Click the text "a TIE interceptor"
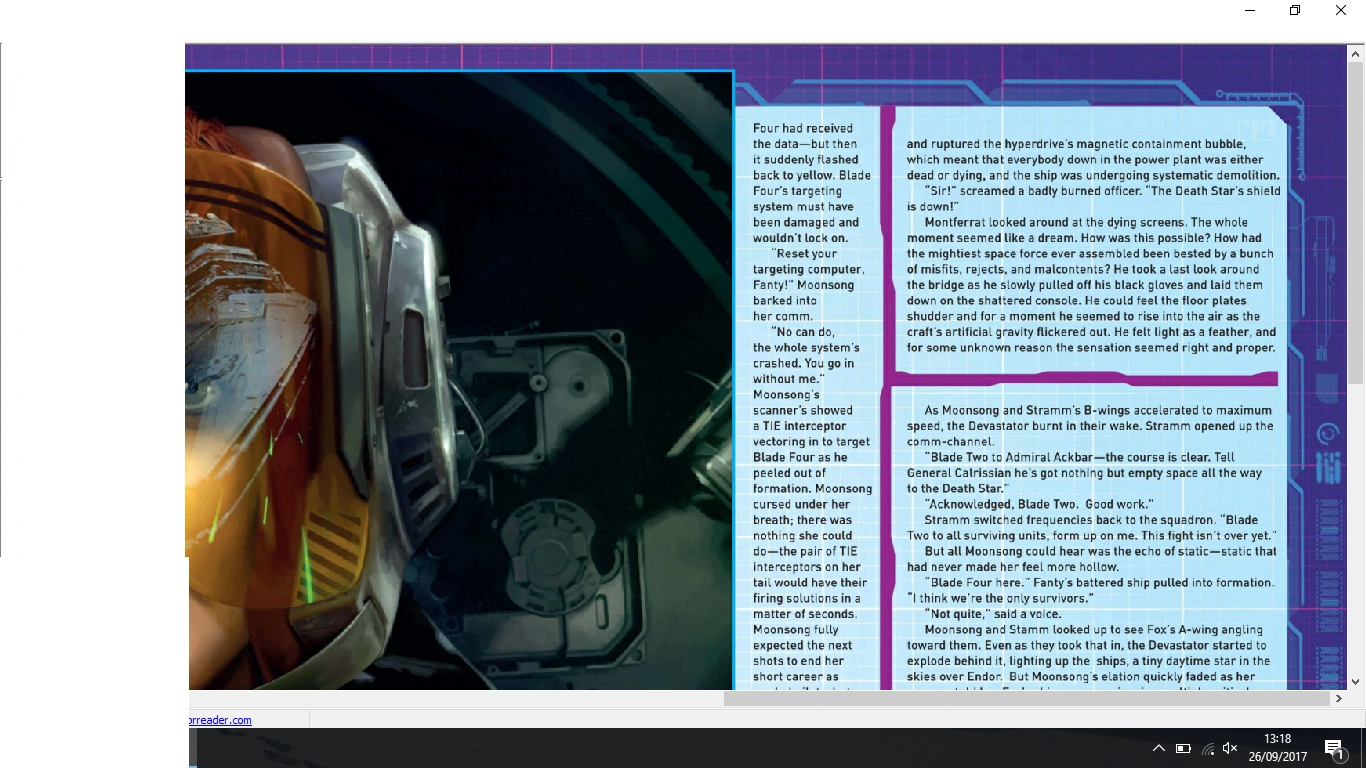Viewport: 1366px width, 768px height. (799, 426)
